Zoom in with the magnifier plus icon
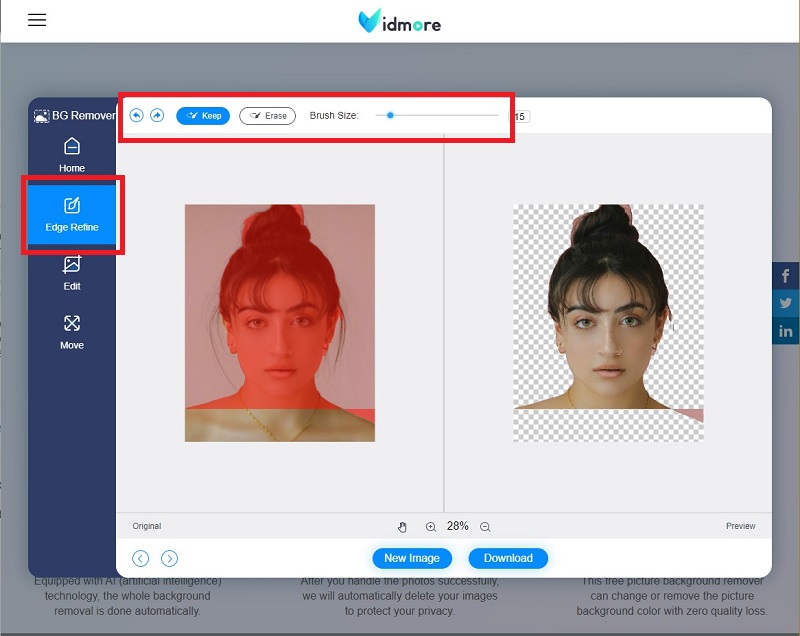The image size is (800, 636). click(431, 527)
